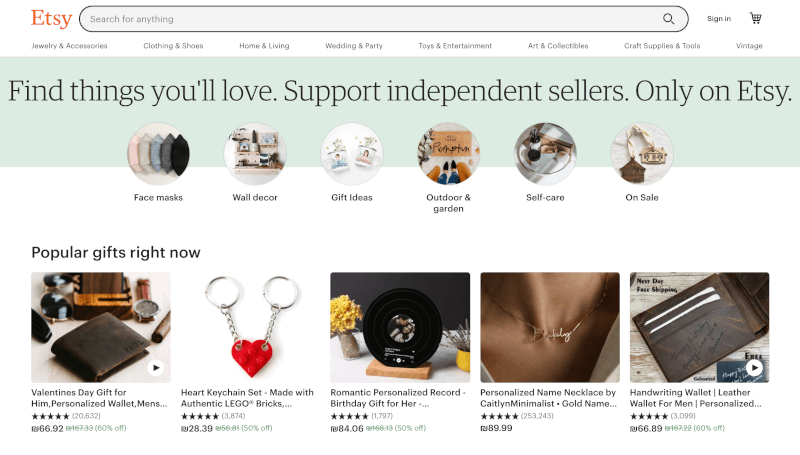Image resolution: width=800 pixels, height=455 pixels.
Task: Open the On Sale circle category
Action: (642, 154)
